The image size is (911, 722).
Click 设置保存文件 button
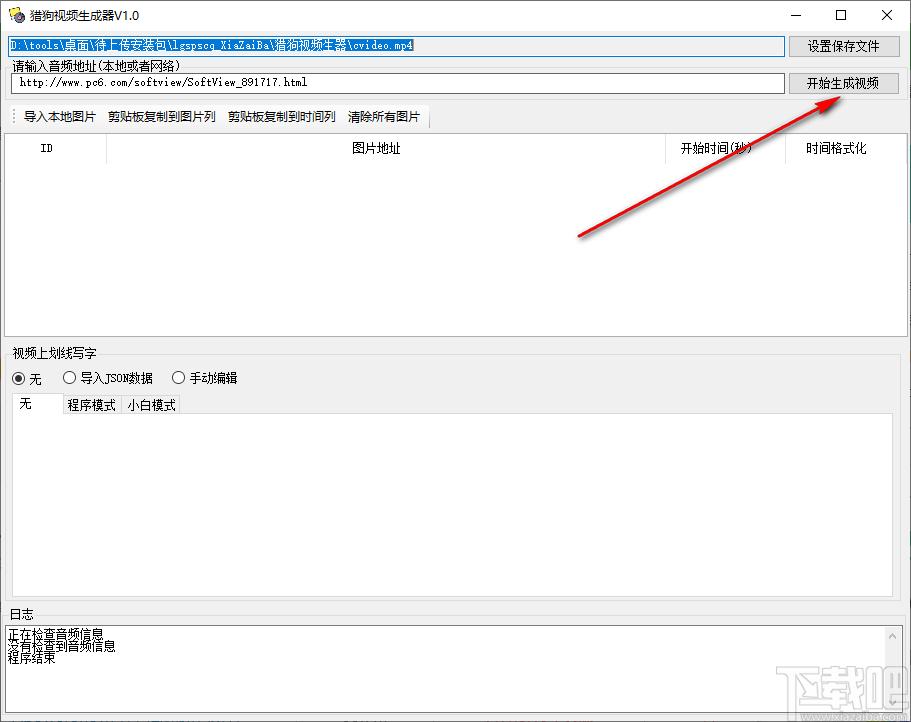tap(844, 46)
